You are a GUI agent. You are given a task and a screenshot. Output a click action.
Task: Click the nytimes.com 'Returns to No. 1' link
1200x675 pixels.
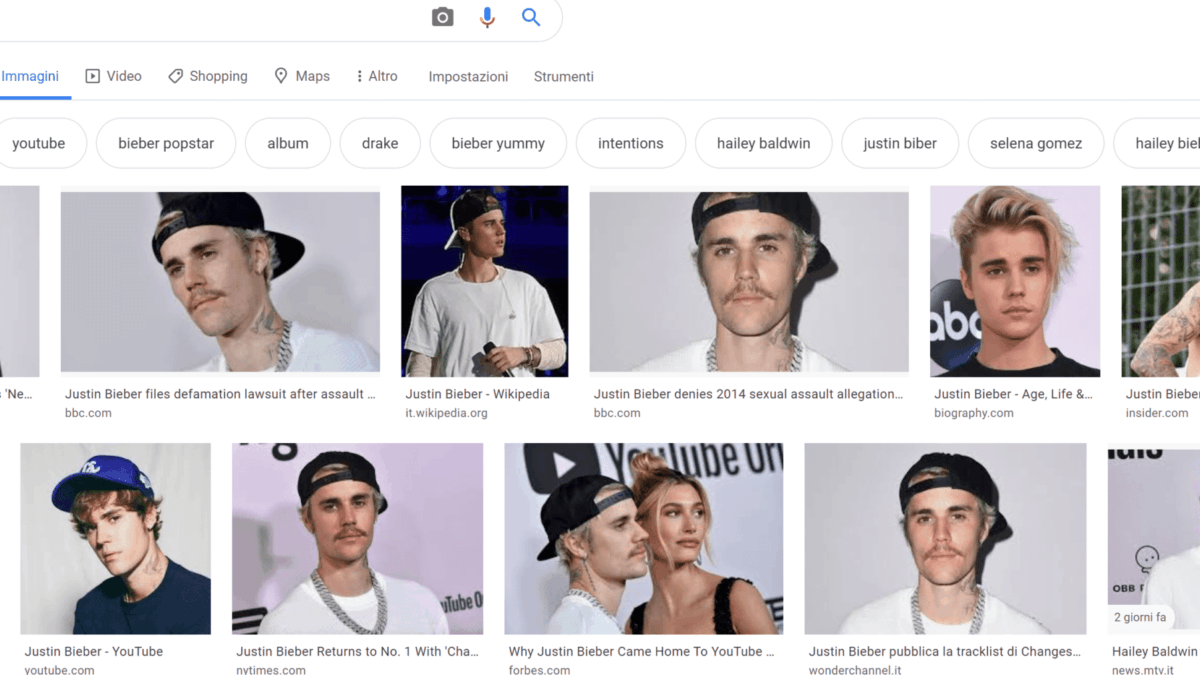(357, 651)
